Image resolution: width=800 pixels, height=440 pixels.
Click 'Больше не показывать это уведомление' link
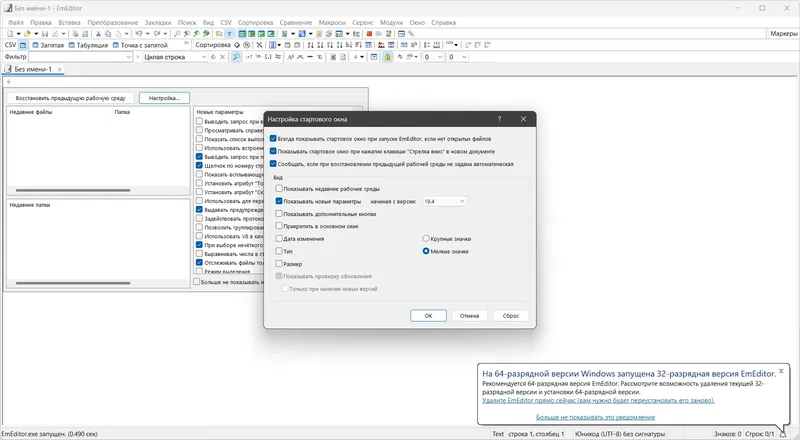pyautogui.click(x=595, y=417)
